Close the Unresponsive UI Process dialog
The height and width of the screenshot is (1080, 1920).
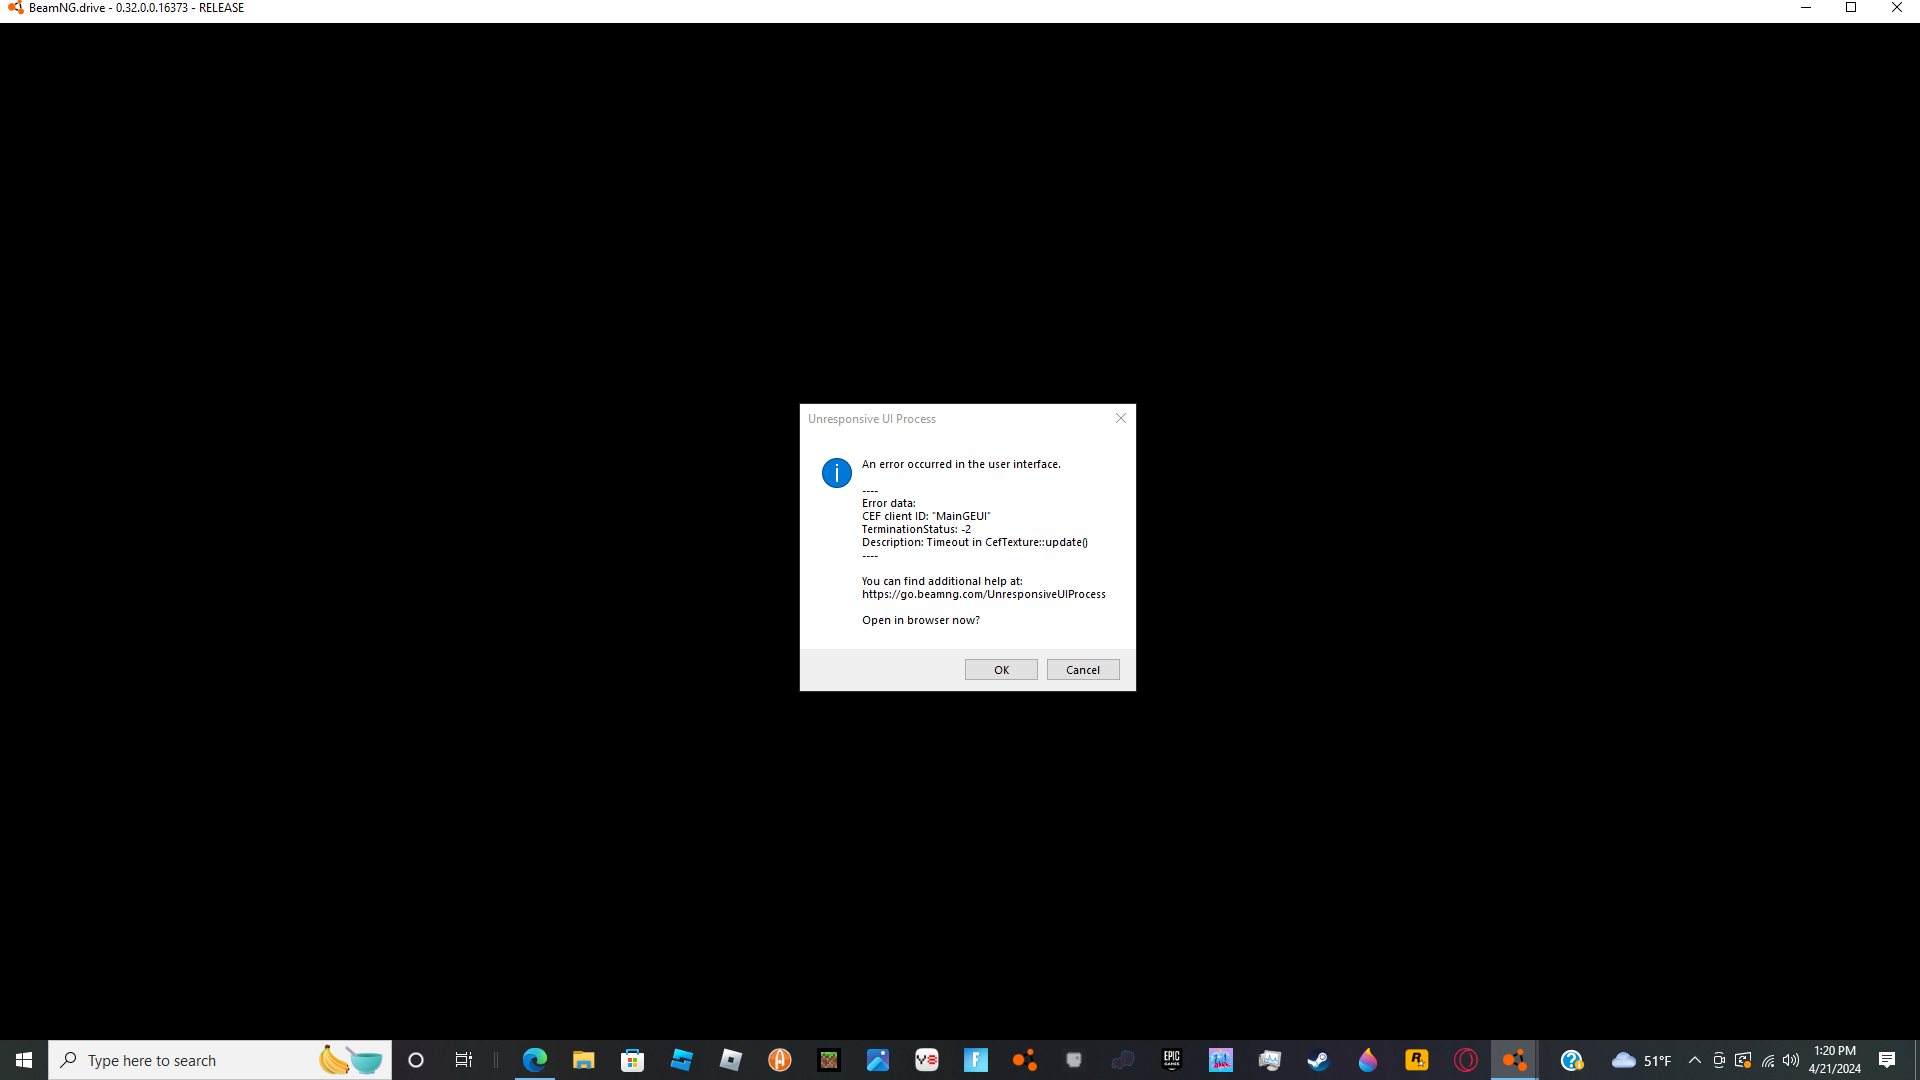[1121, 418]
